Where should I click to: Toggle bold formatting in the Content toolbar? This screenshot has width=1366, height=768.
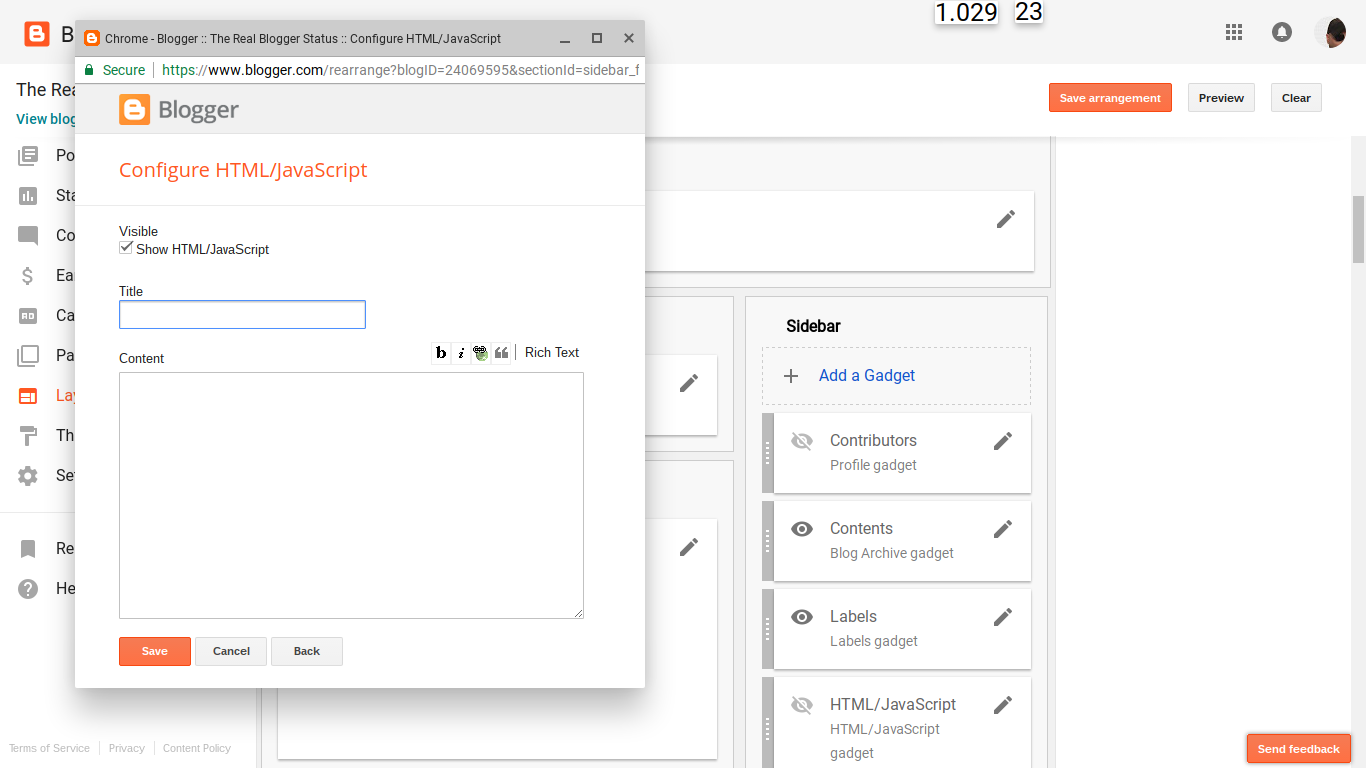point(441,352)
